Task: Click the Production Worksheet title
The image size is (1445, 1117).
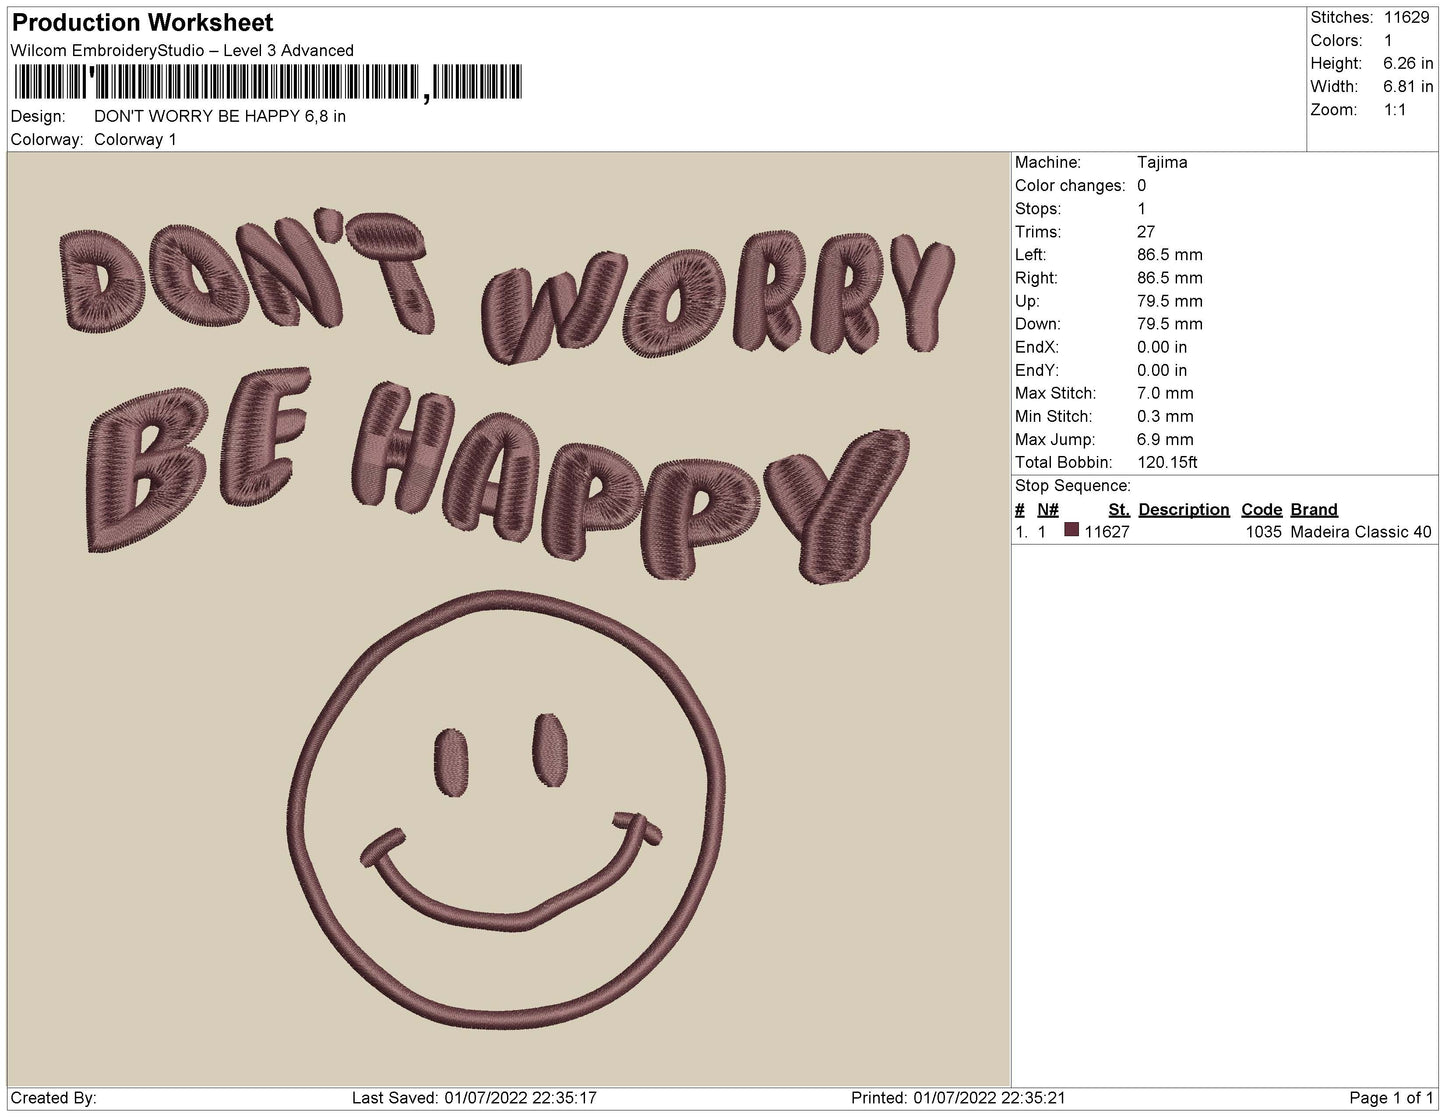Action: (x=142, y=22)
